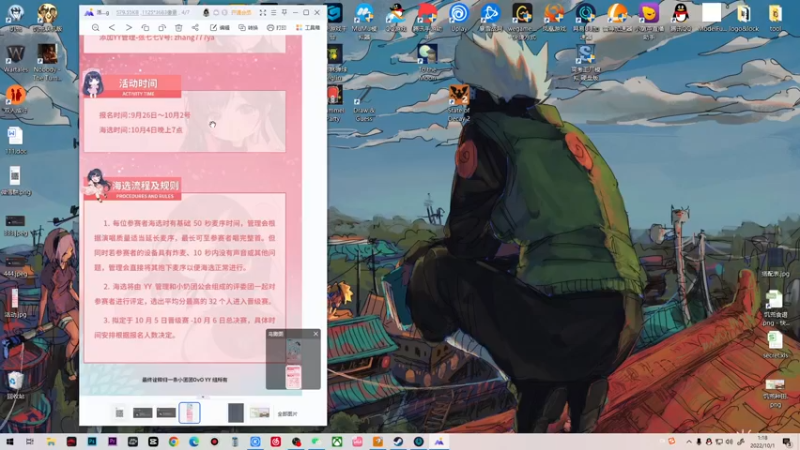Click the navigator preview thumbnail
This screenshot has width=800, height=450.
pos(293,364)
